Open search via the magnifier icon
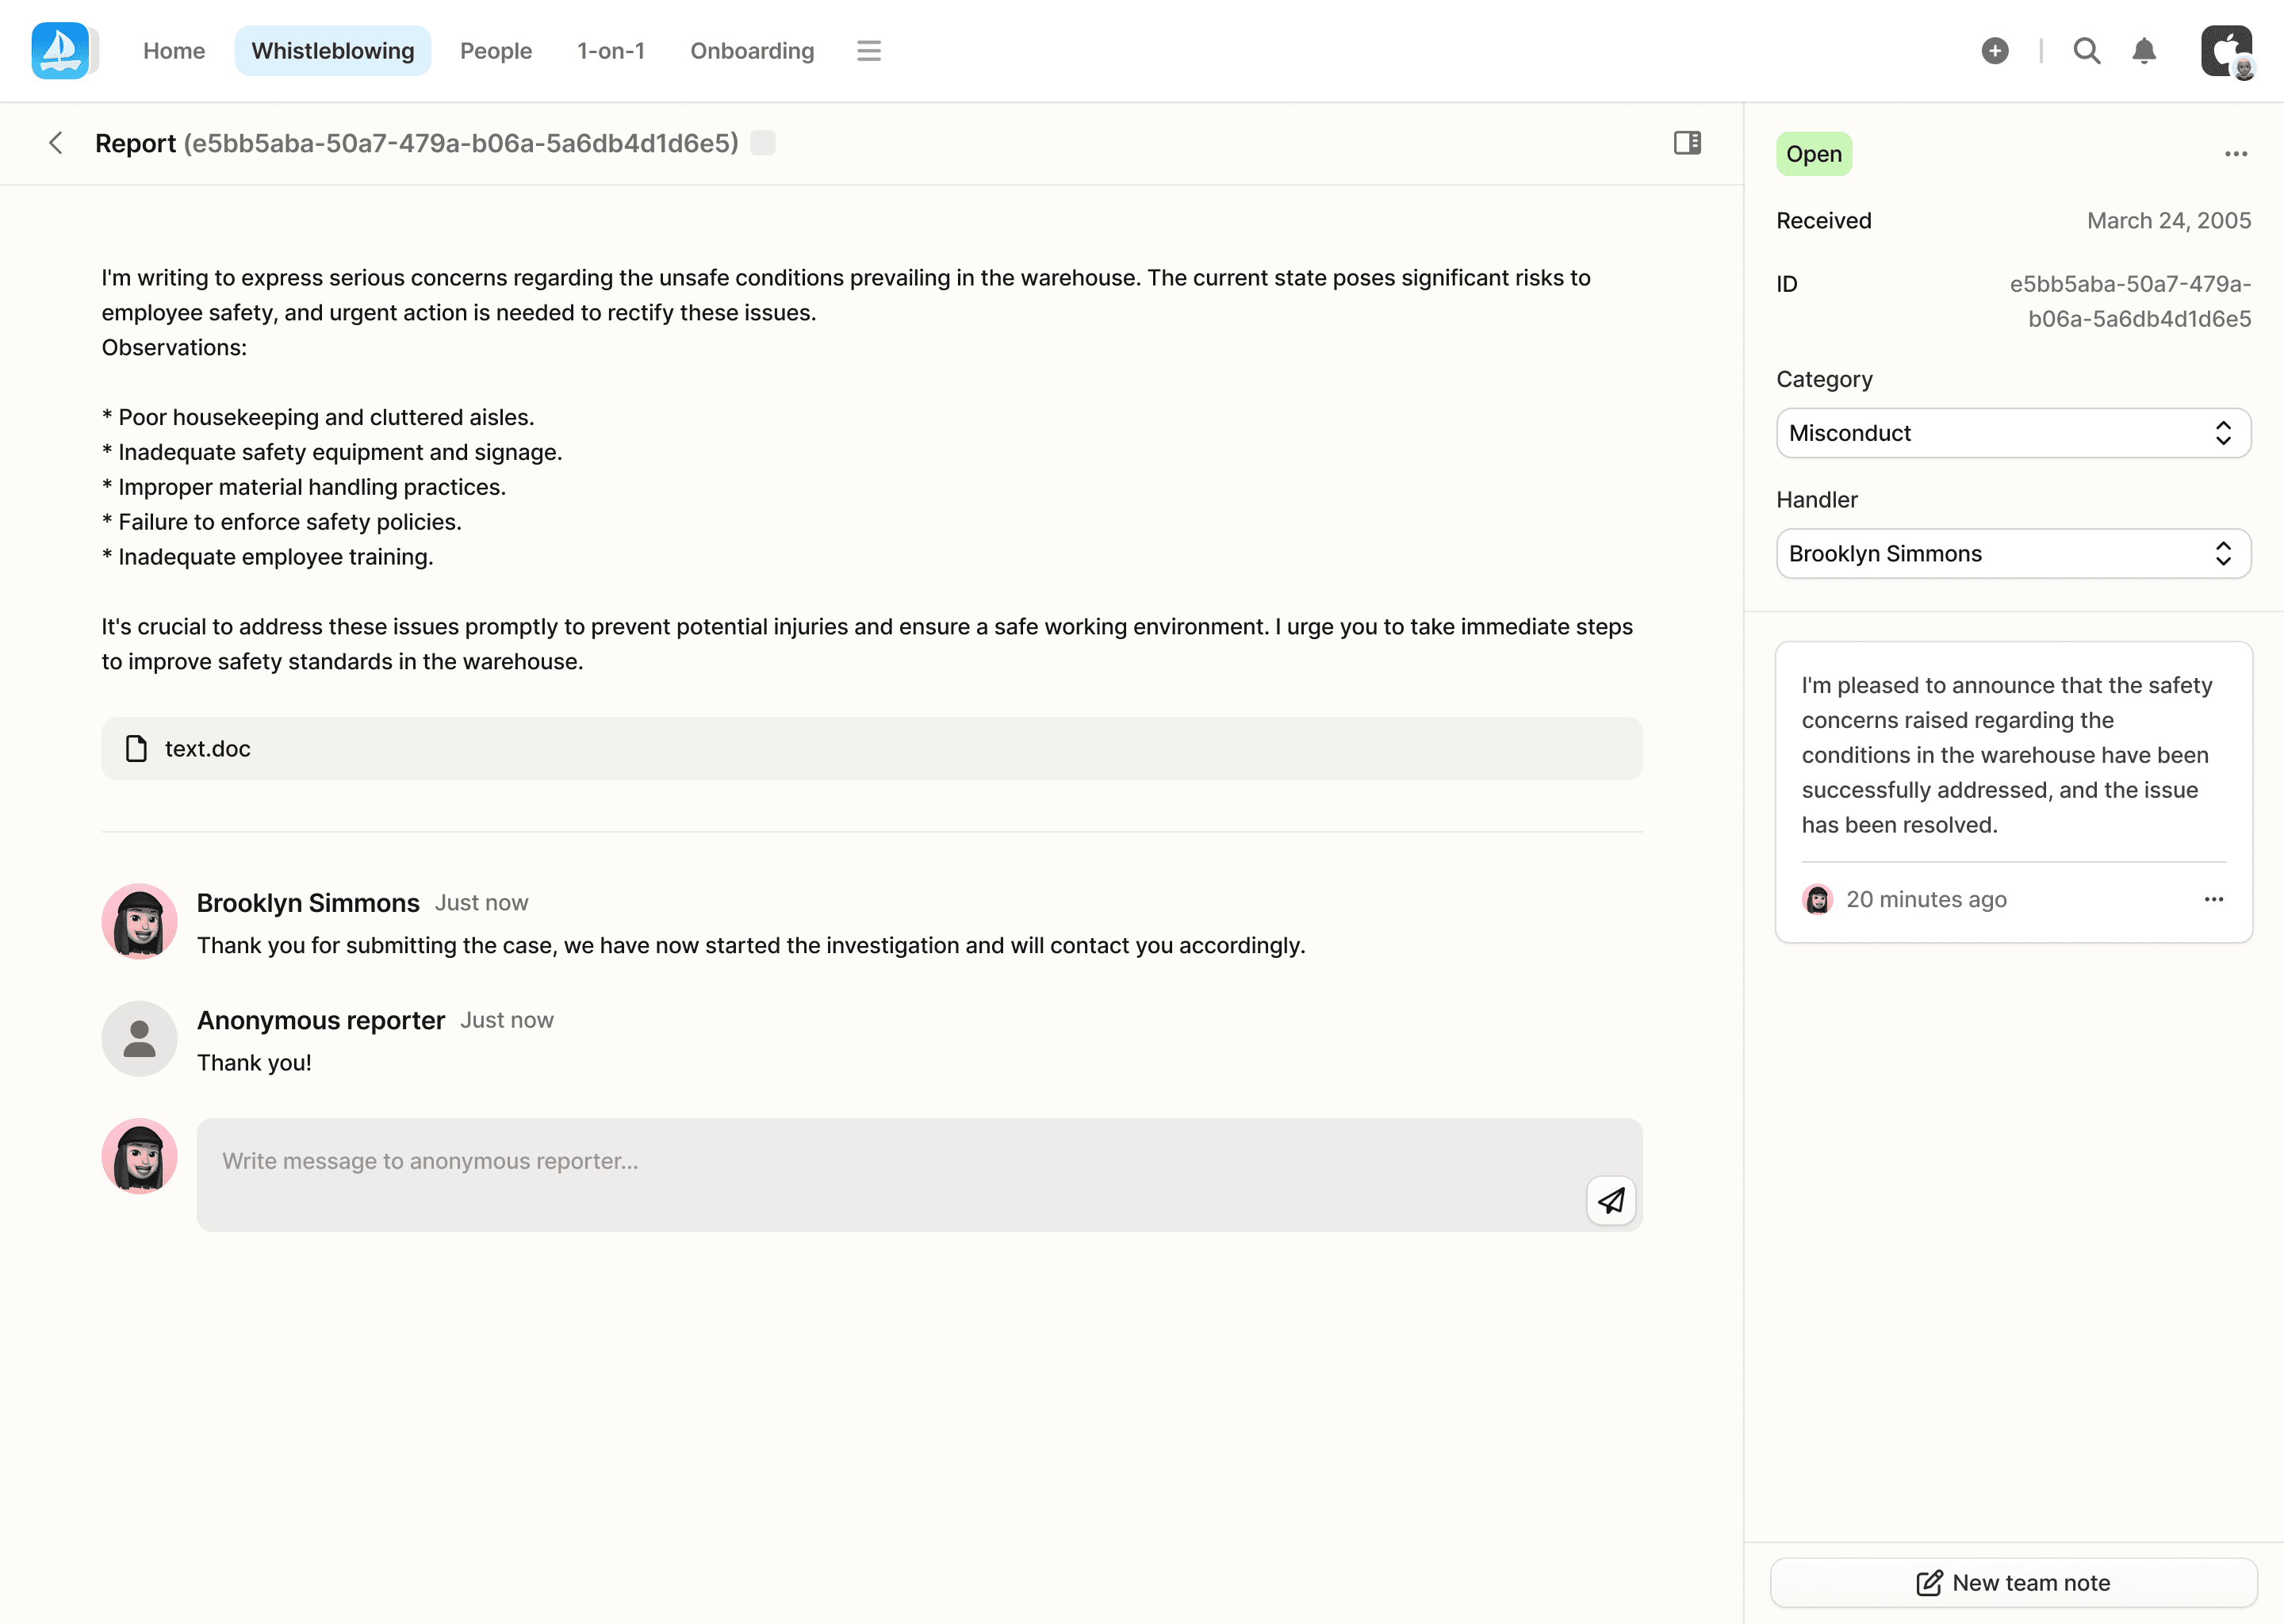 click(x=2086, y=51)
